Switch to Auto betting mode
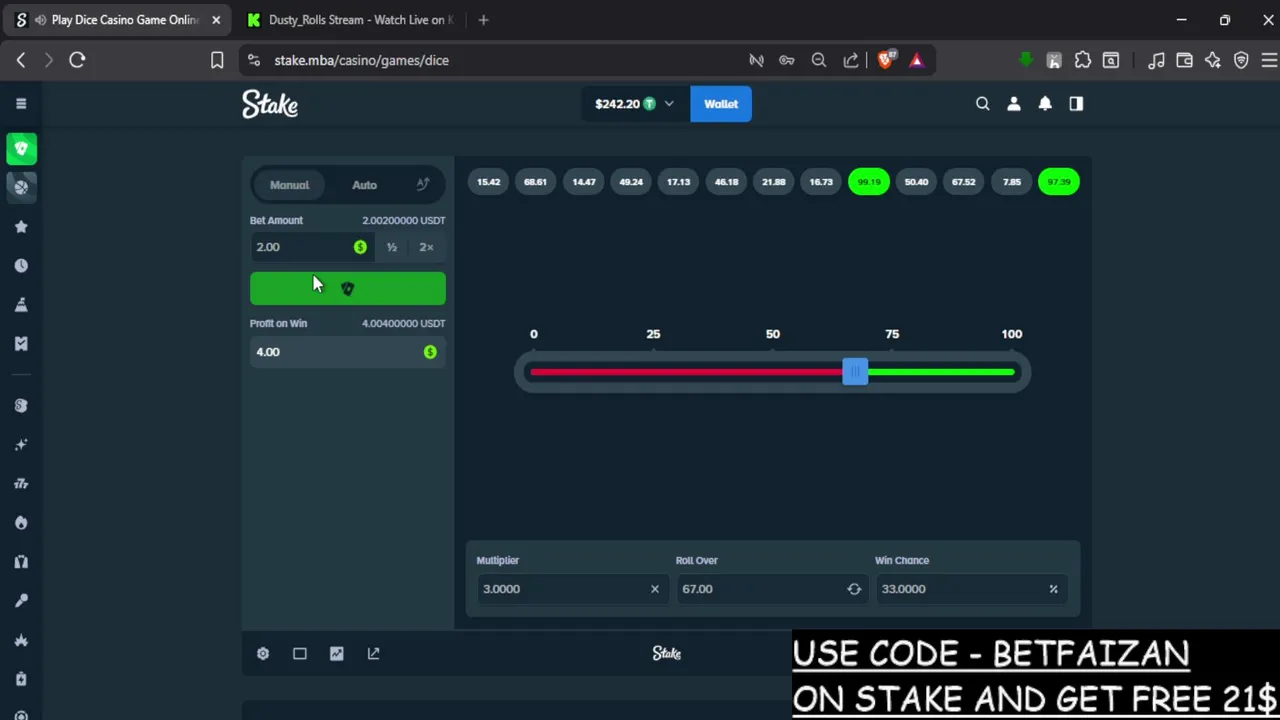 click(x=364, y=184)
